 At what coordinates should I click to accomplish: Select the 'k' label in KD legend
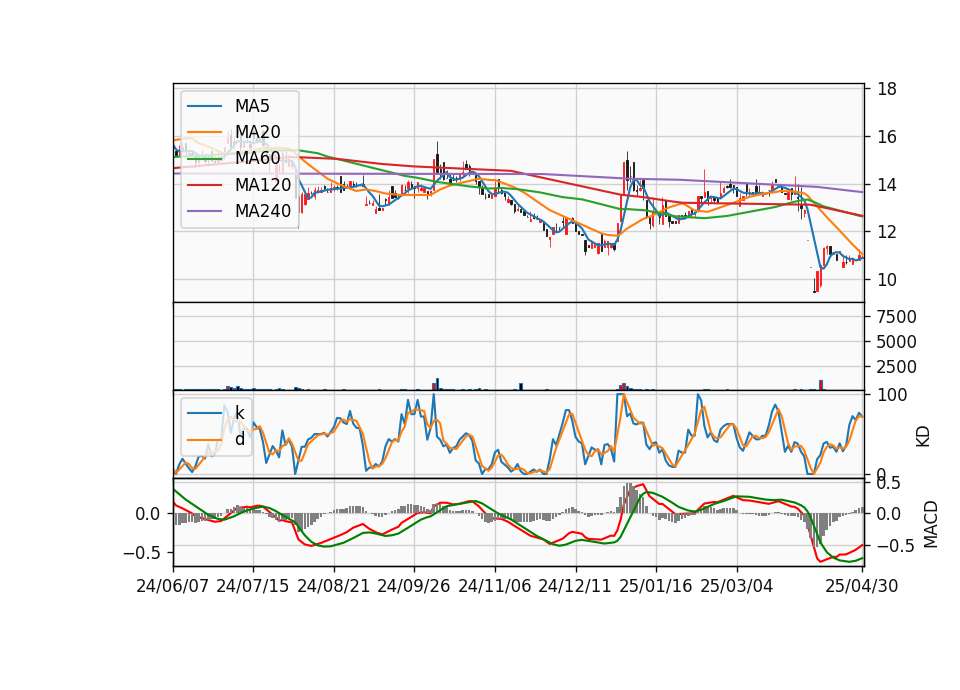240,413
